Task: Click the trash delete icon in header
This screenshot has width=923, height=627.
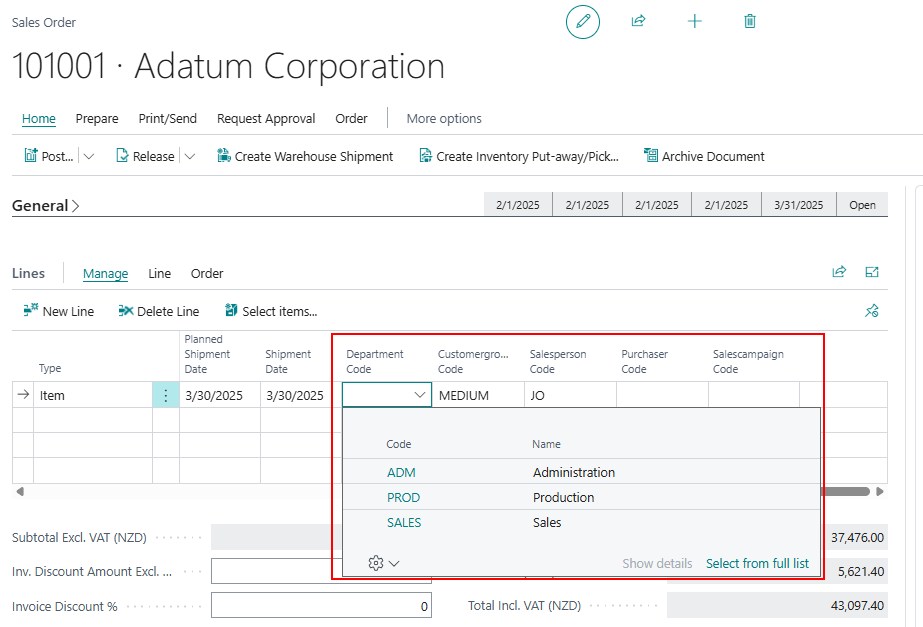Action: point(750,21)
